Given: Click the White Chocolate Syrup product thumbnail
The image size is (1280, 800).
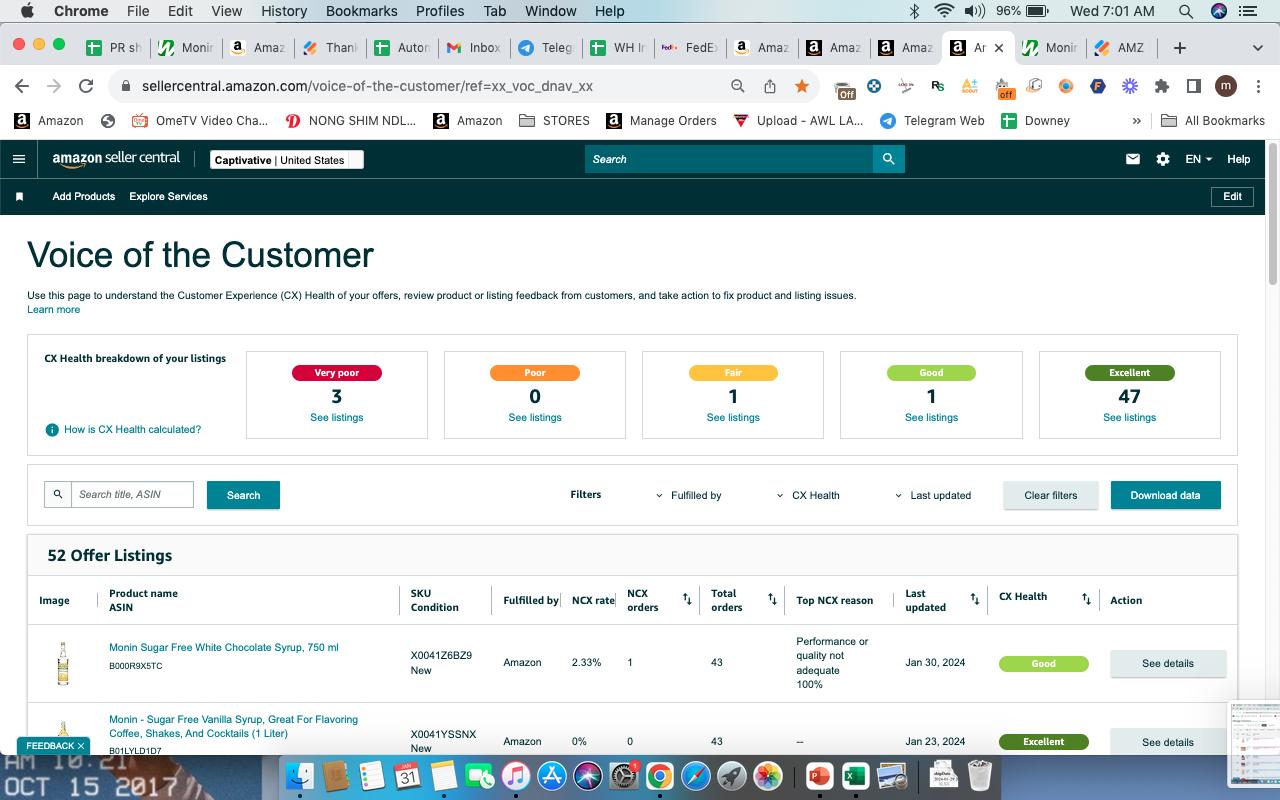Looking at the screenshot, I should pyautogui.click(x=63, y=663).
